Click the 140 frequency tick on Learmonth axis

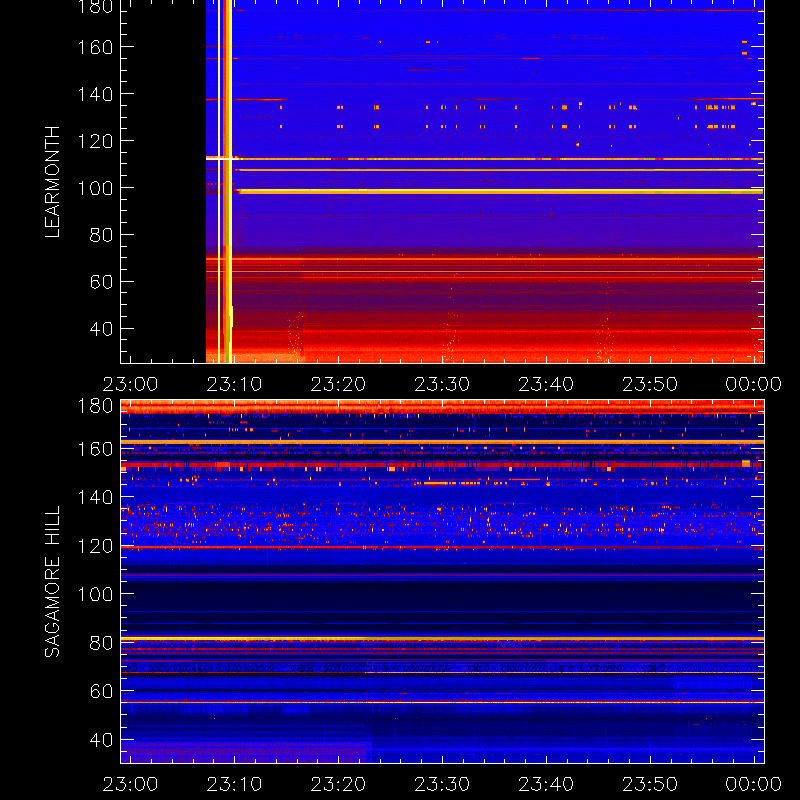(x=95, y=94)
